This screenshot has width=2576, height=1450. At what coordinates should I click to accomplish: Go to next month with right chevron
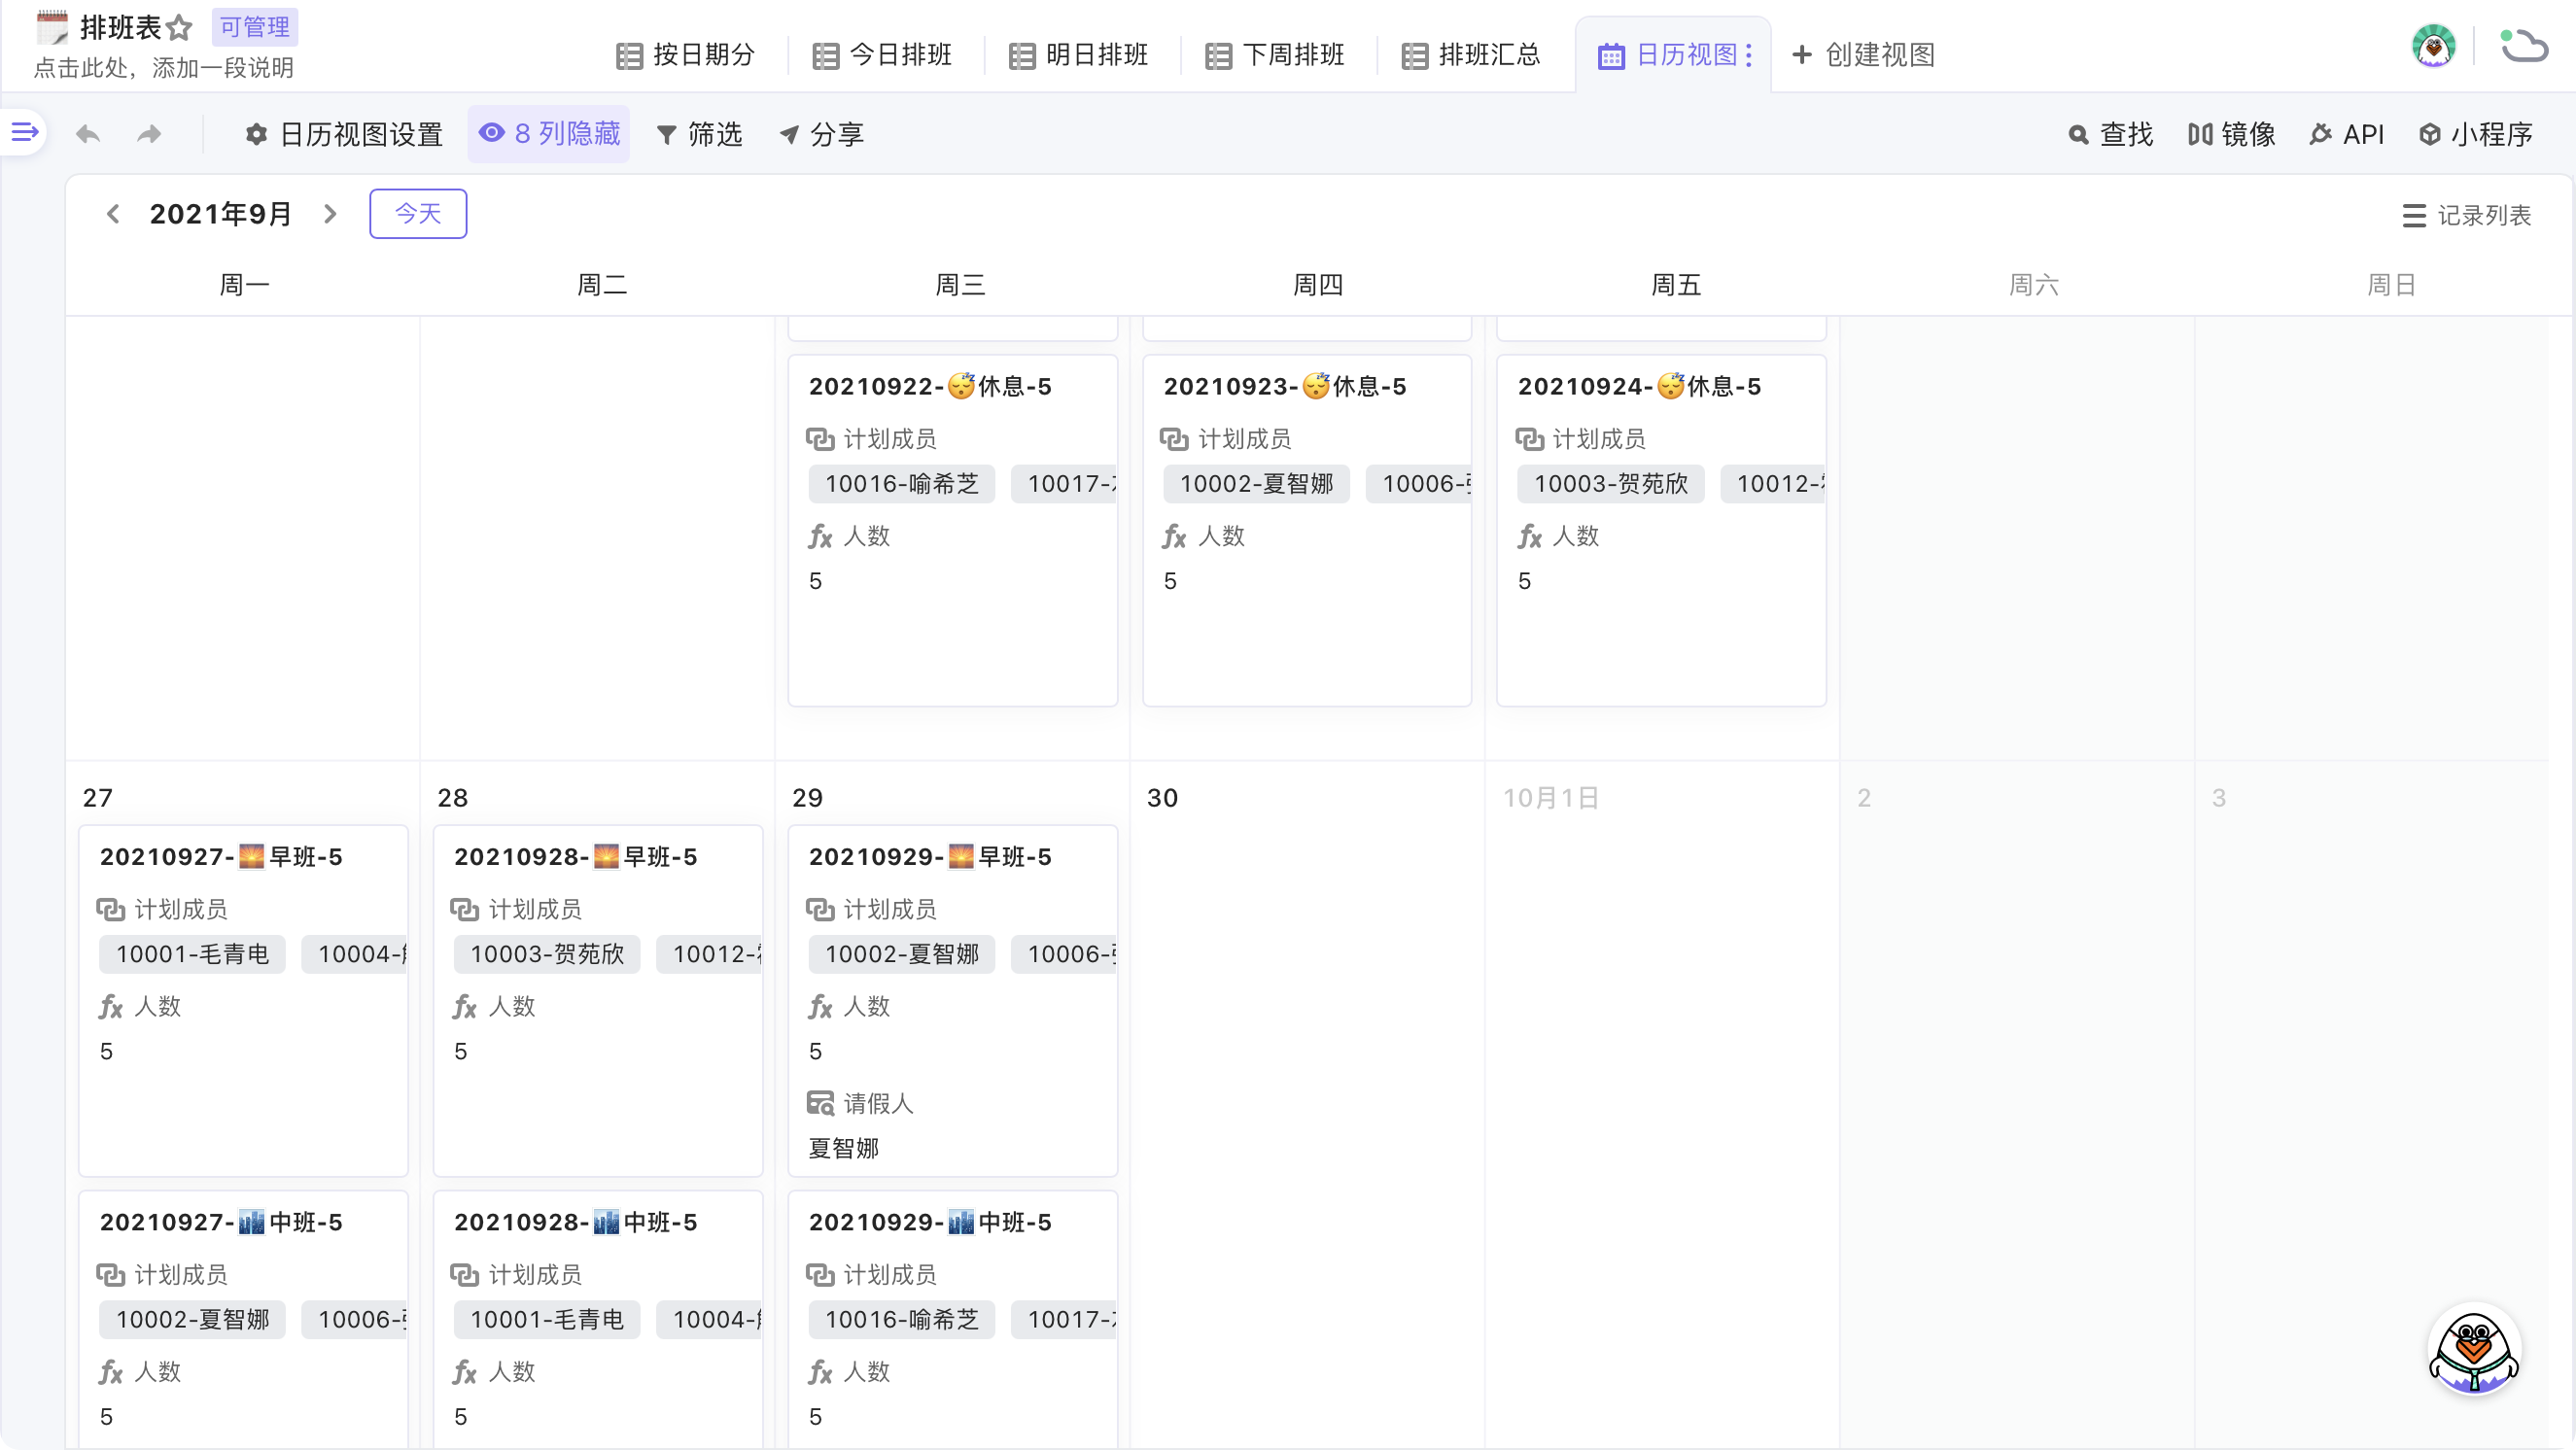pos(330,214)
